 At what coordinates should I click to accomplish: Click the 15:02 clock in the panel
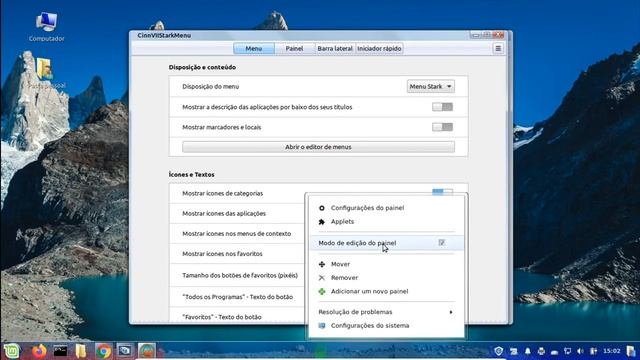611,351
